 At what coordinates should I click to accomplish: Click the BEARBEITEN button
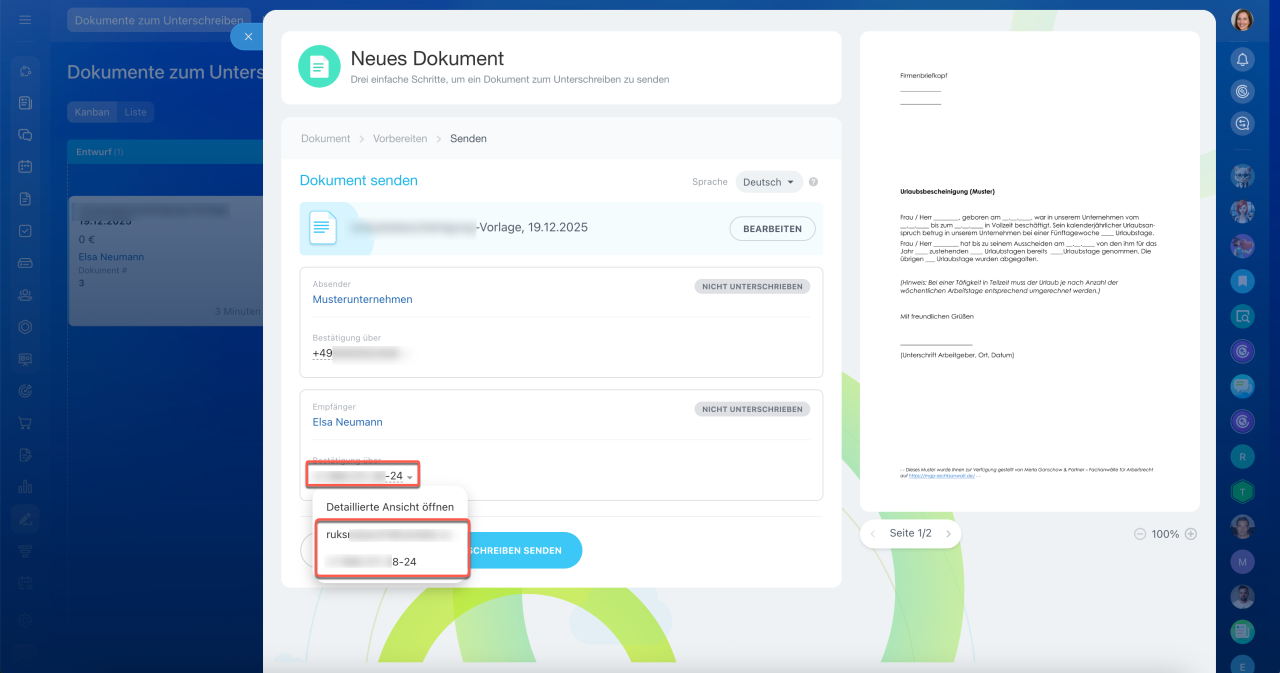772,229
